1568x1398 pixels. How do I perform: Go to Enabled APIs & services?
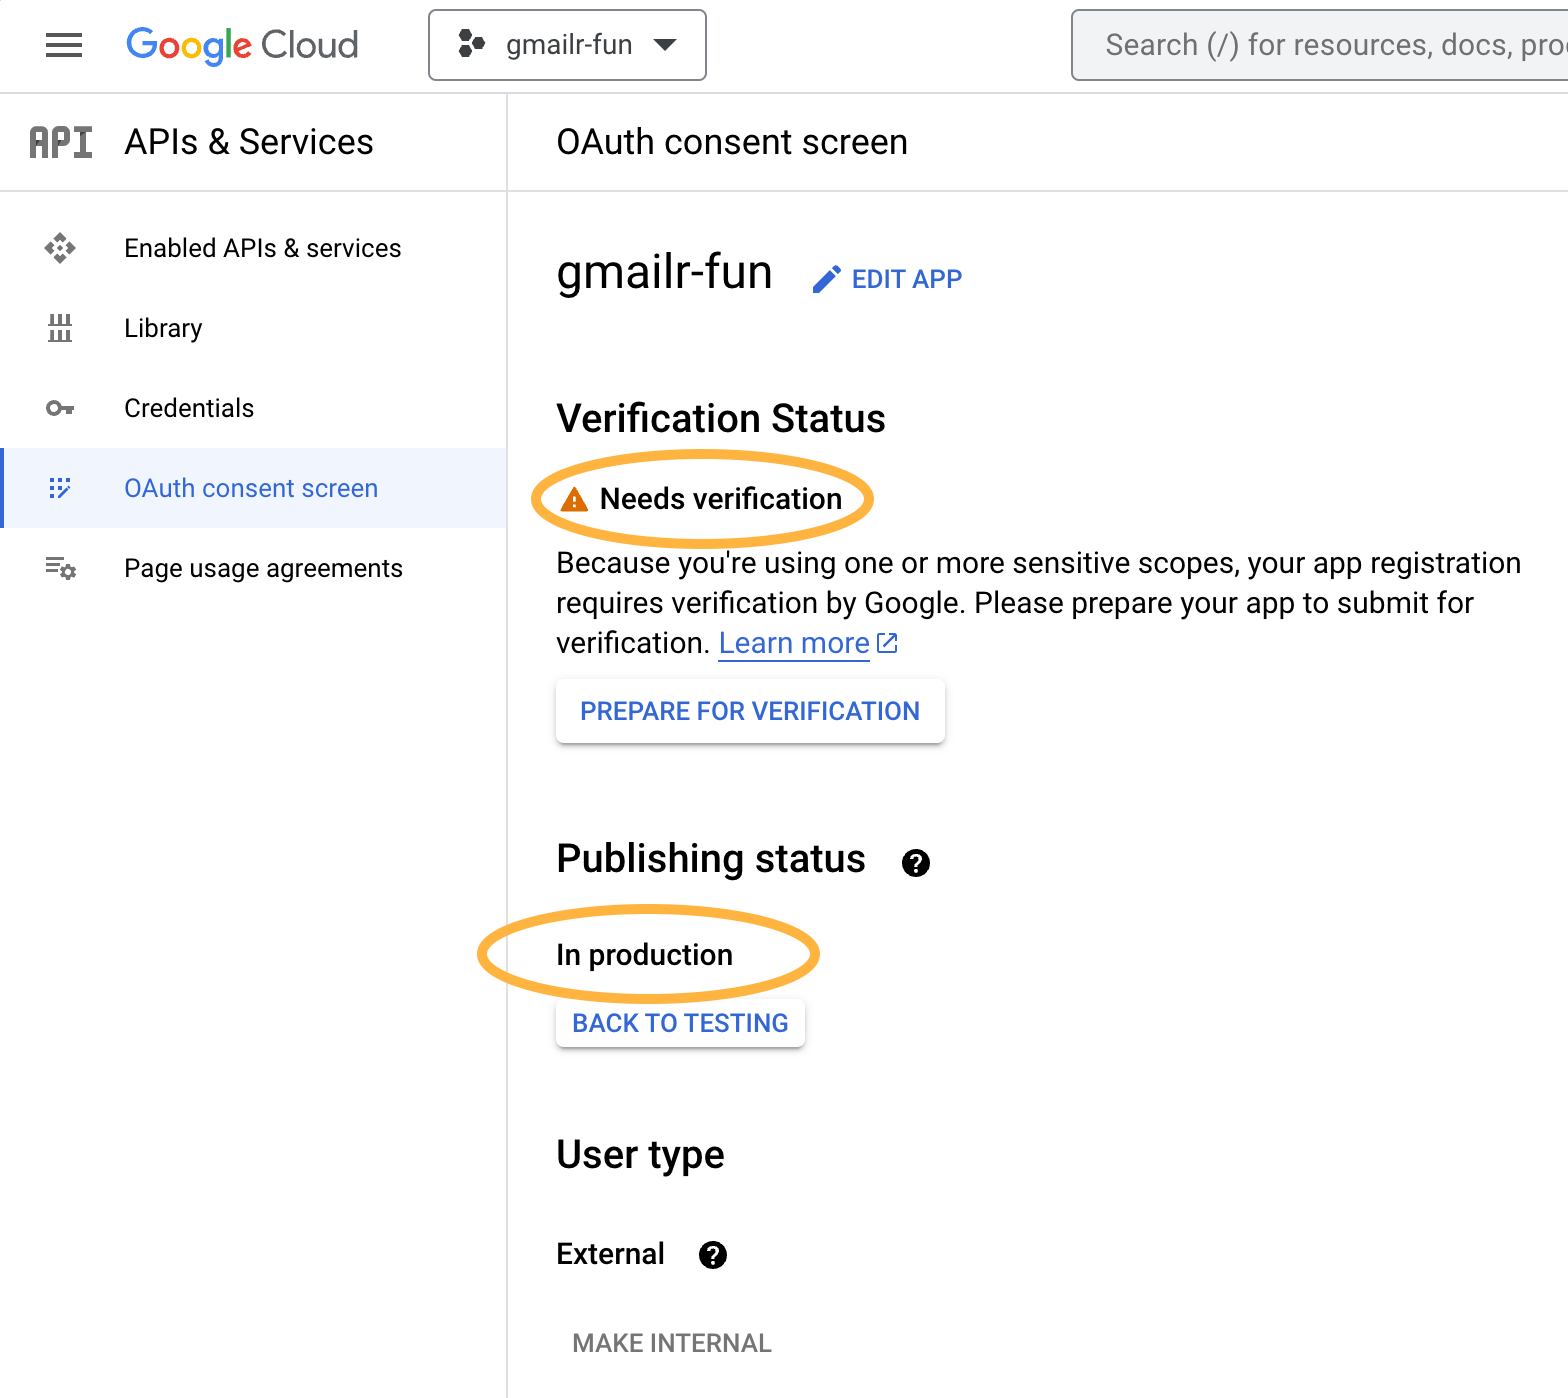pos(254,248)
